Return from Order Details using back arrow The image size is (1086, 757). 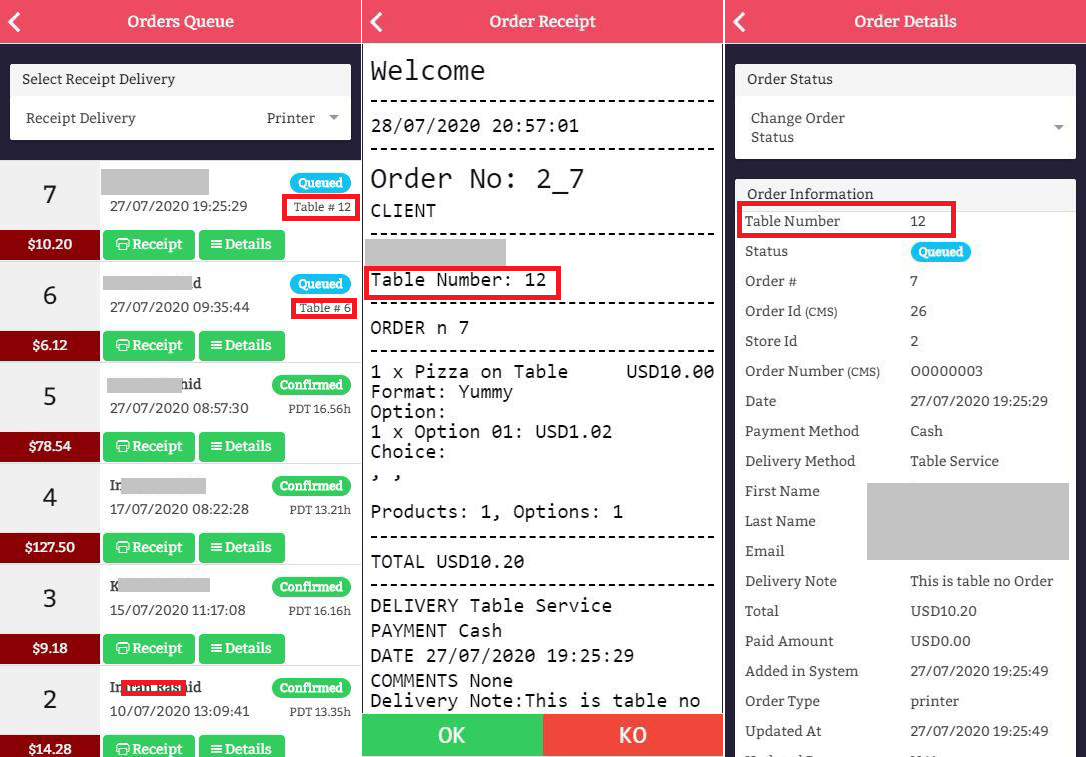[739, 21]
